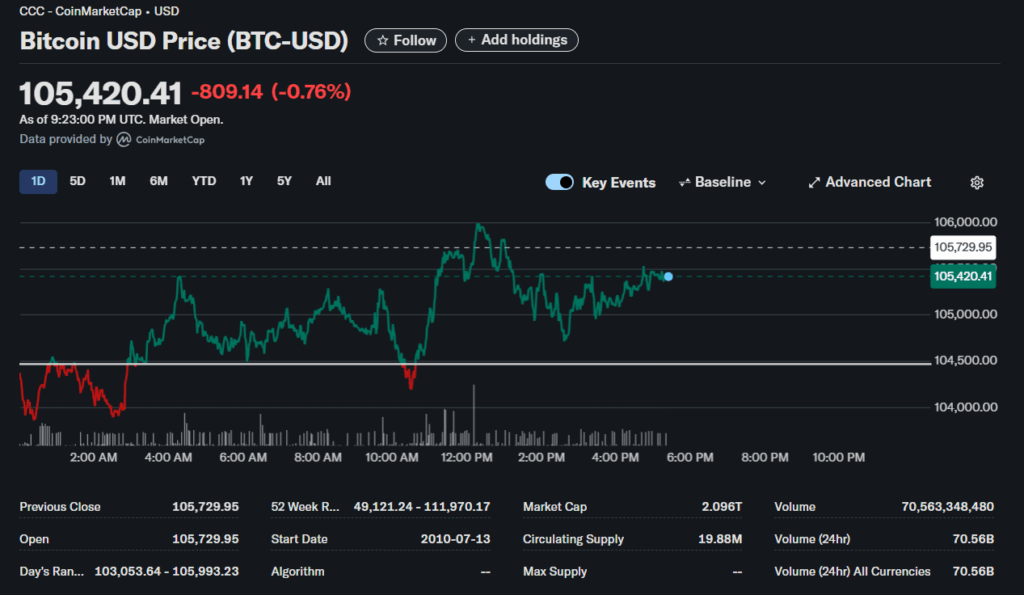Viewport: 1024px width, 595px height.
Task: Click the 106,000.00 y-axis label
Action: pos(965,222)
